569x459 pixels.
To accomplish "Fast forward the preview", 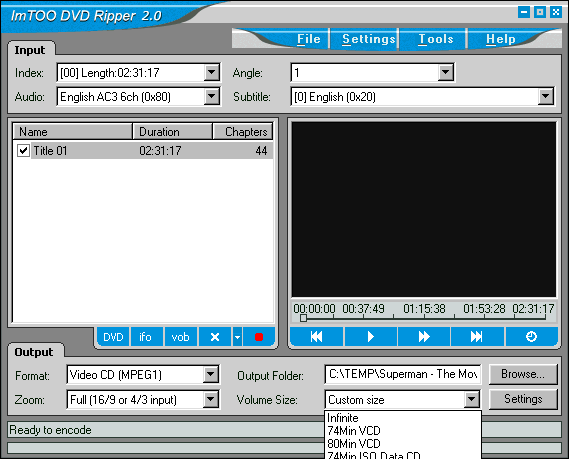I will click(x=423, y=337).
